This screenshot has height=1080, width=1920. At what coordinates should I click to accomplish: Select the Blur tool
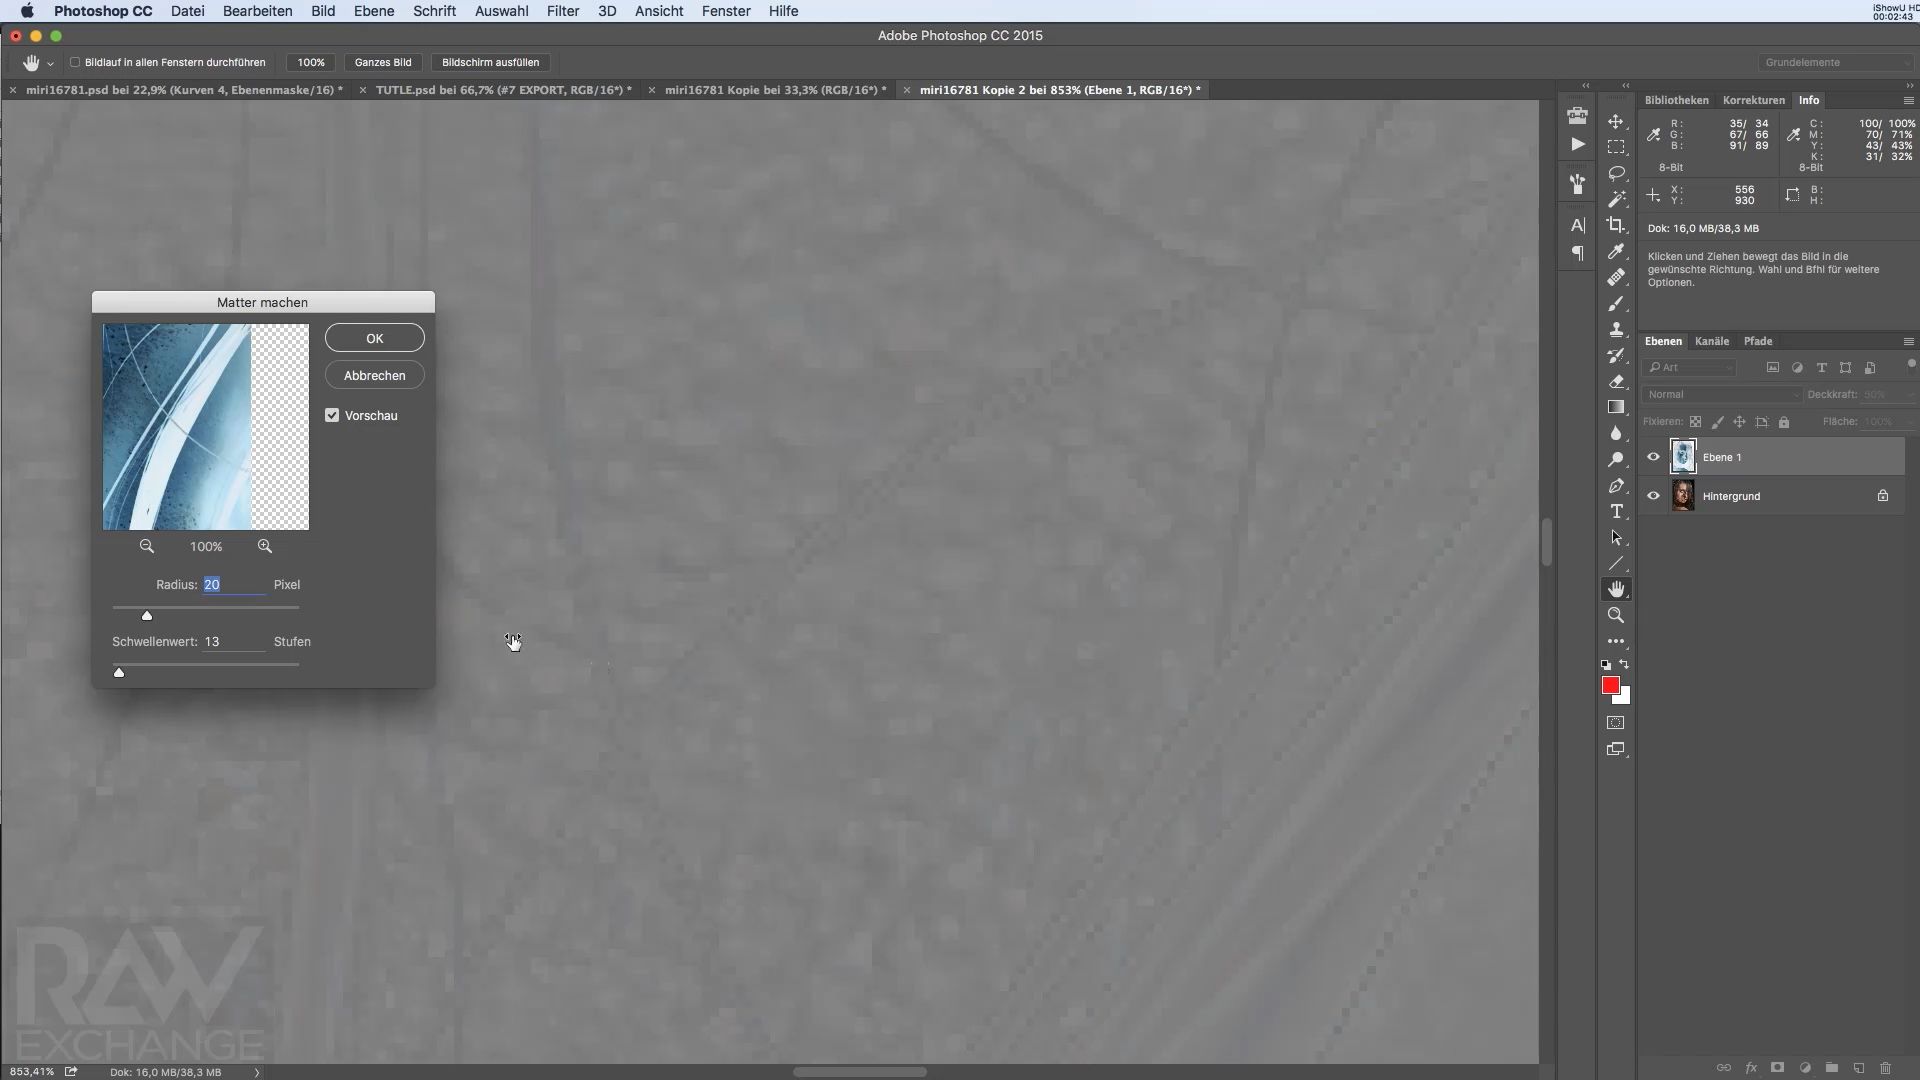pos(1615,433)
